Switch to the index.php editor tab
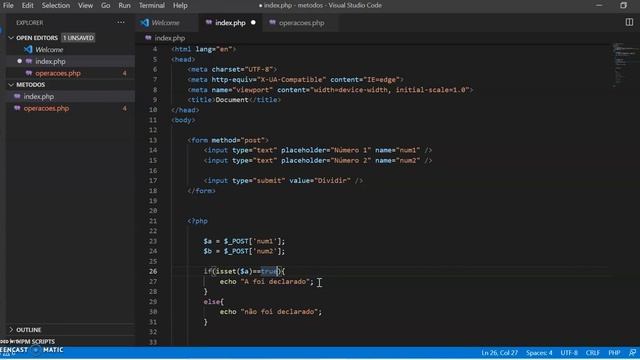The height and width of the screenshot is (360, 640). click(230, 23)
